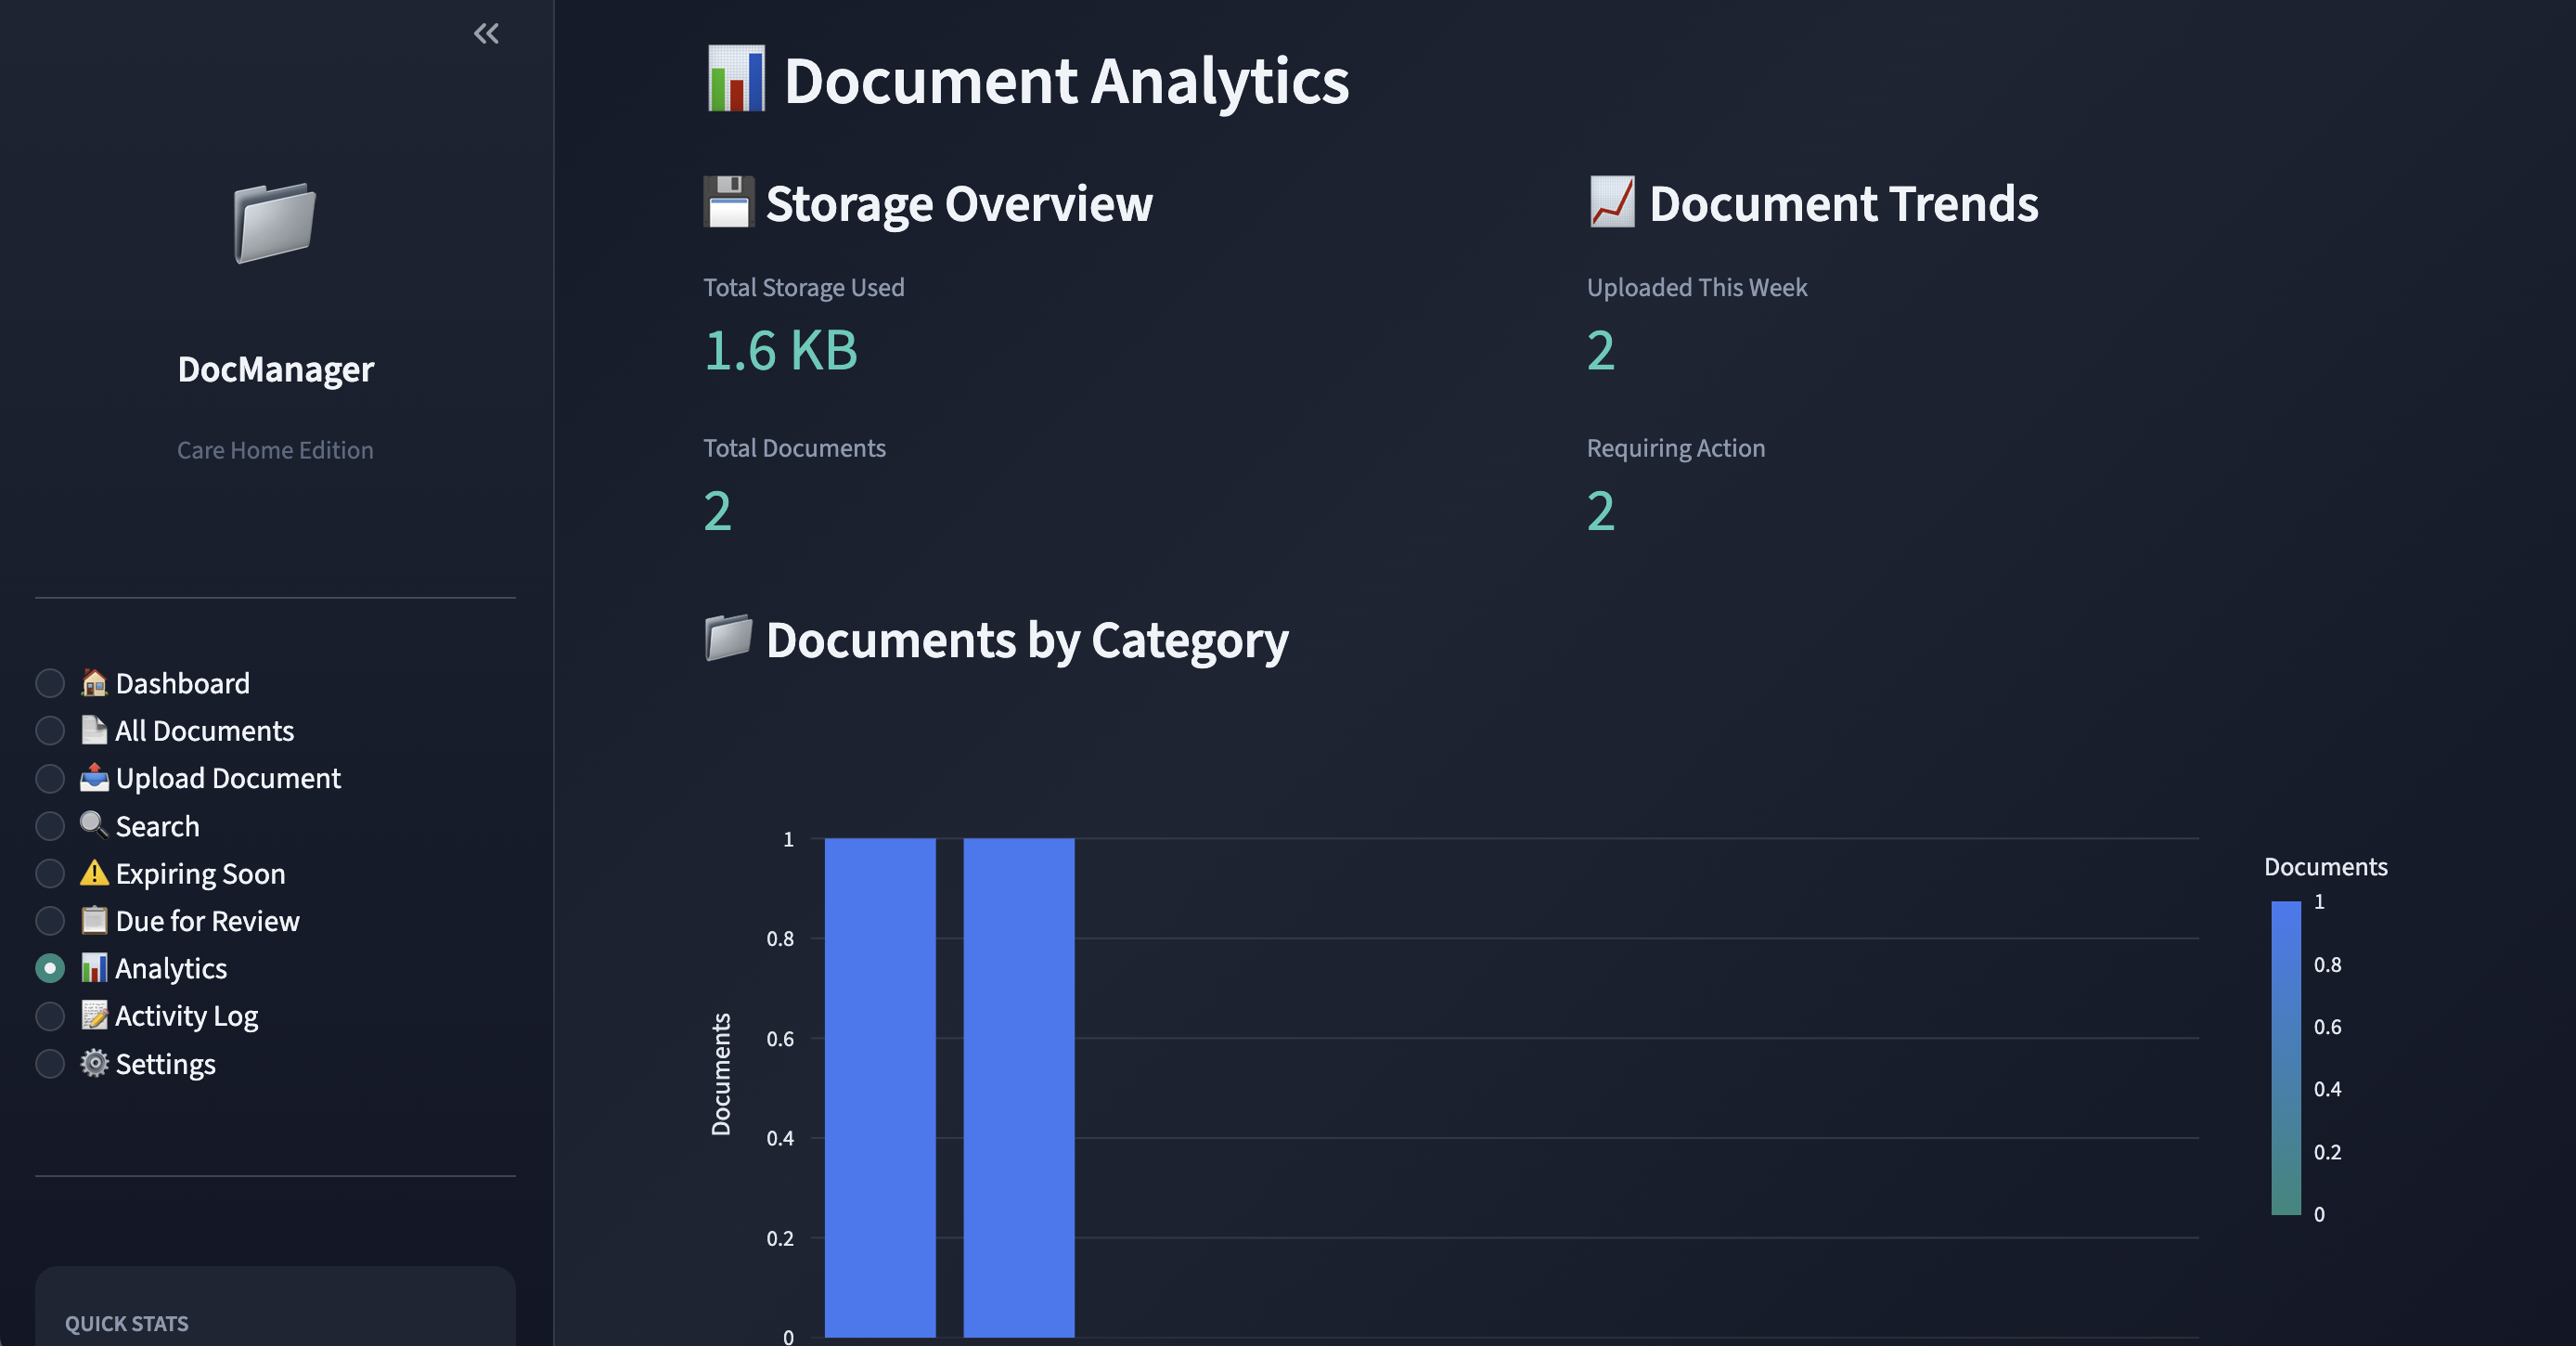The image size is (2576, 1346).
Task: Click the 1.6 KB storage value
Action: pos(781,350)
